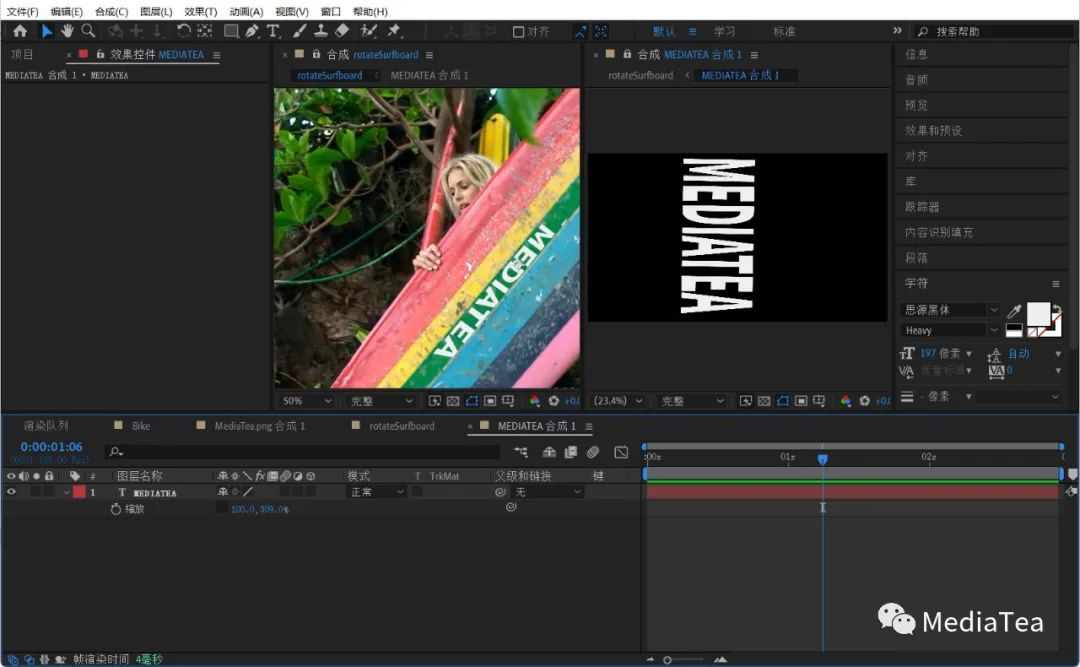The height and width of the screenshot is (667, 1080).
Task: Click red label color of MEDIATEA layer
Action: click(79, 492)
